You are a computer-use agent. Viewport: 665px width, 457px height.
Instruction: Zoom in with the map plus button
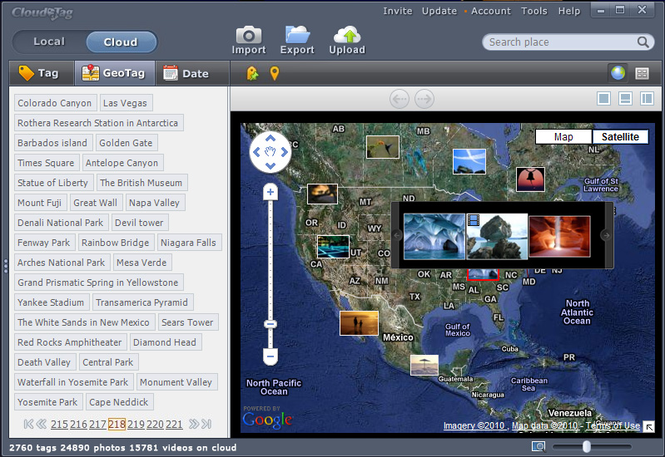[x=270, y=192]
